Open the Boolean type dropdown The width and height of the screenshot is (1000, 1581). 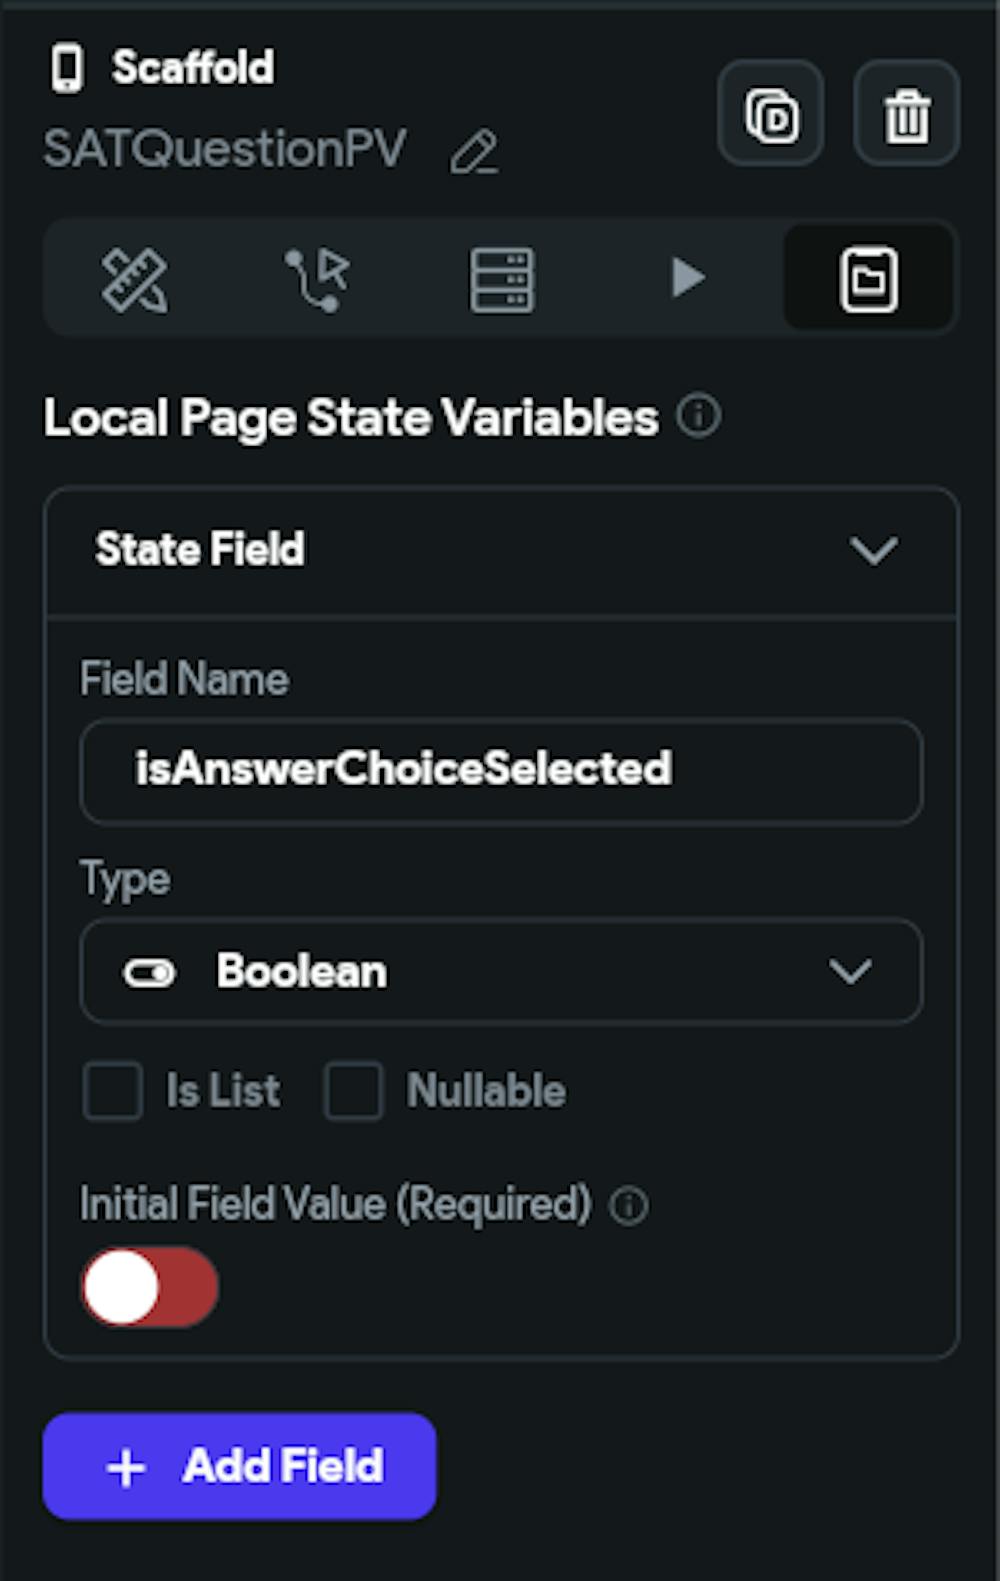click(x=500, y=971)
